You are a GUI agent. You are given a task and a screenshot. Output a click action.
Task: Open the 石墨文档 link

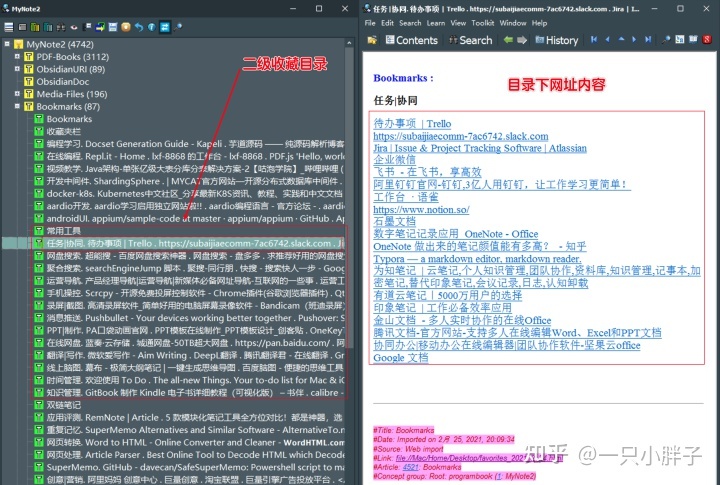point(394,221)
